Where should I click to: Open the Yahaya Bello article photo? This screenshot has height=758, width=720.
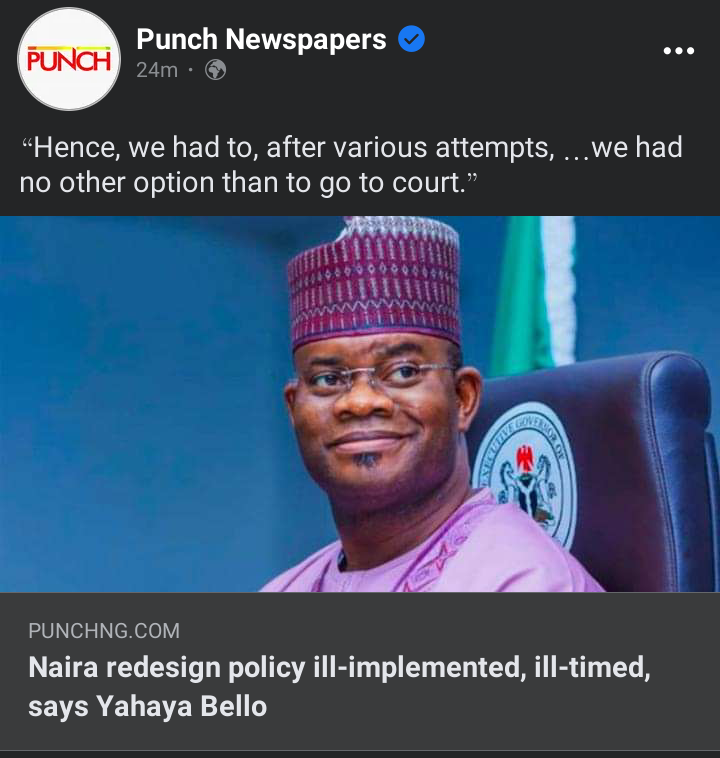[x=360, y=404]
